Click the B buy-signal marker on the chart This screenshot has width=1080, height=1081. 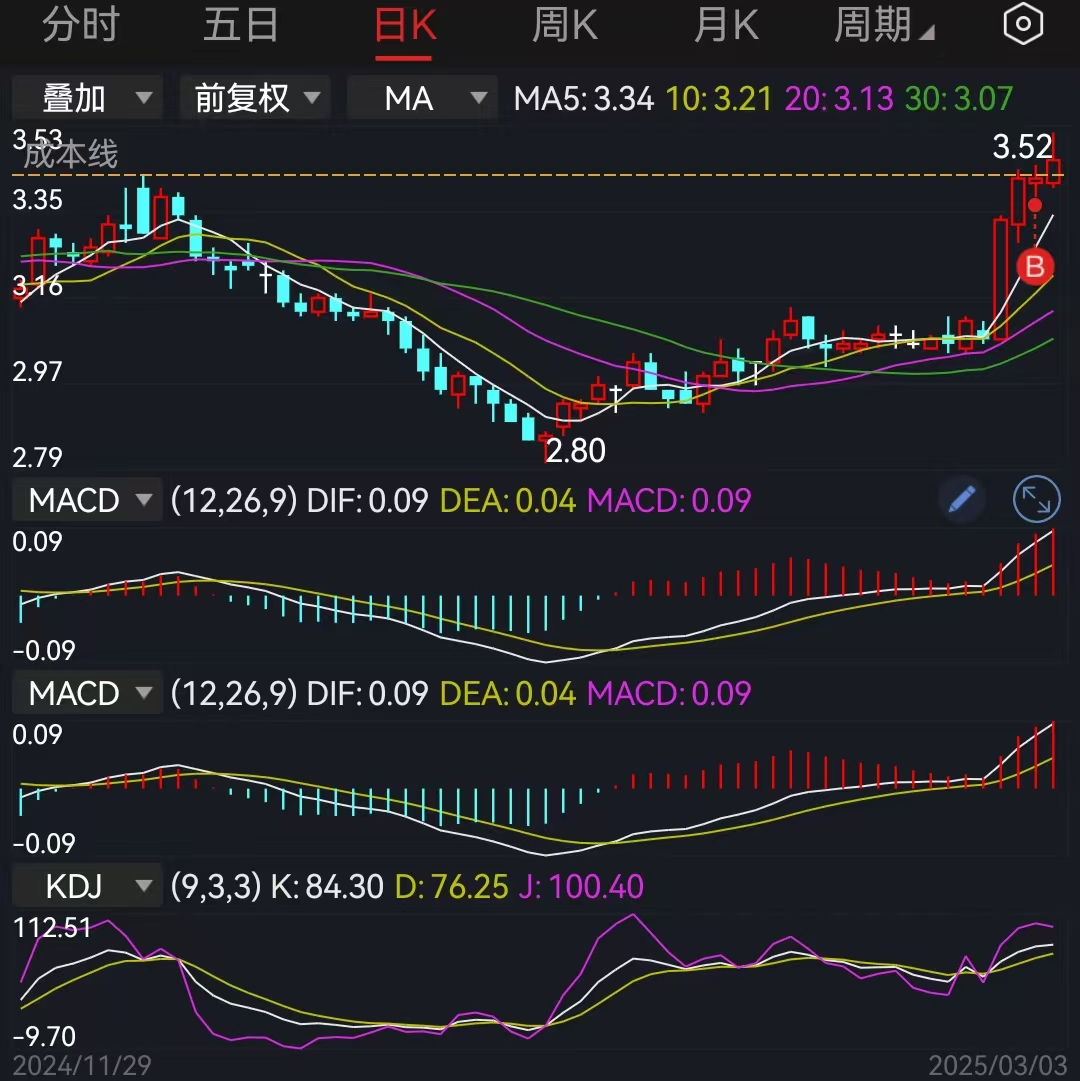pos(1035,267)
